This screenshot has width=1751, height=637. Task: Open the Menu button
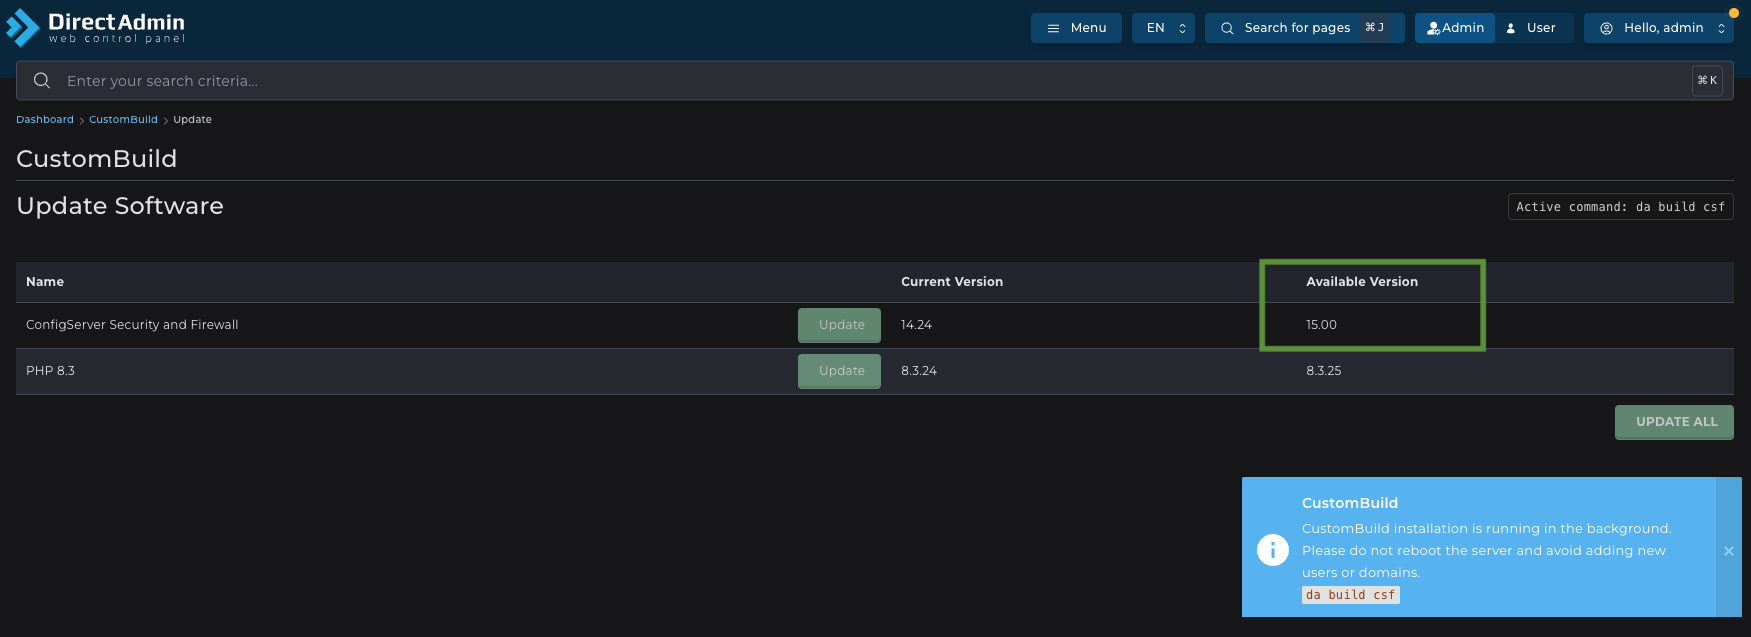click(x=1076, y=28)
